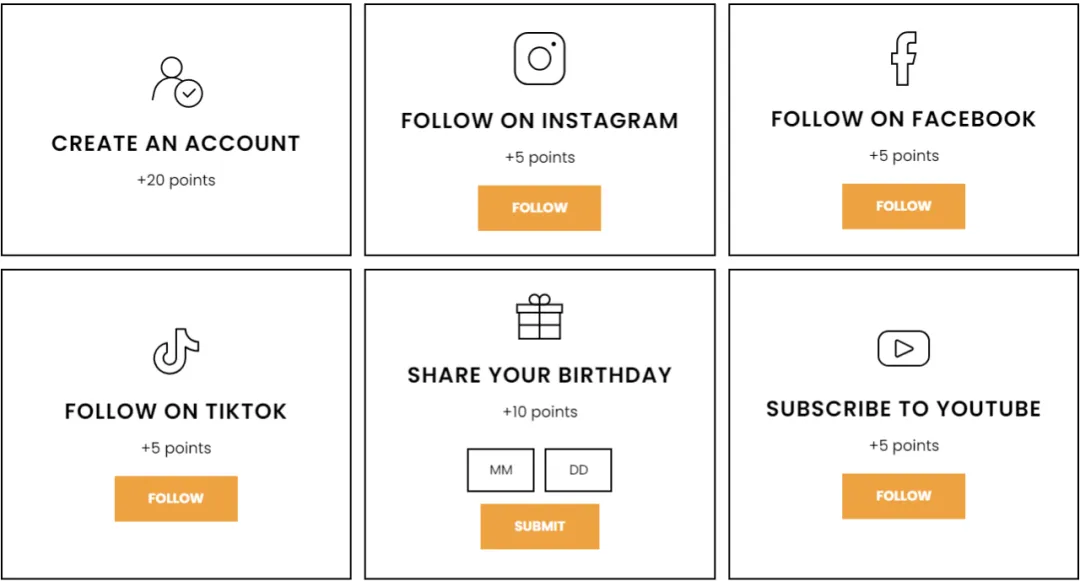
Task: Click the Facebook 'f' logo icon
Action: (903, 59)
